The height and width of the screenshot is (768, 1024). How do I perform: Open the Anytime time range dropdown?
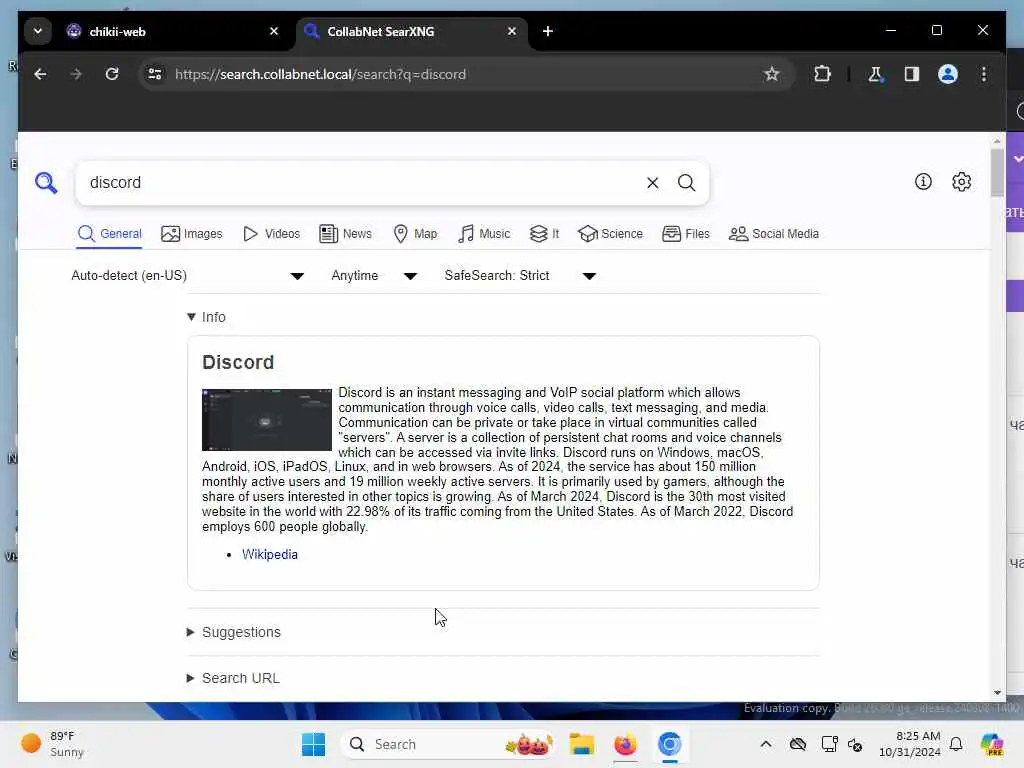click(374, 276)
